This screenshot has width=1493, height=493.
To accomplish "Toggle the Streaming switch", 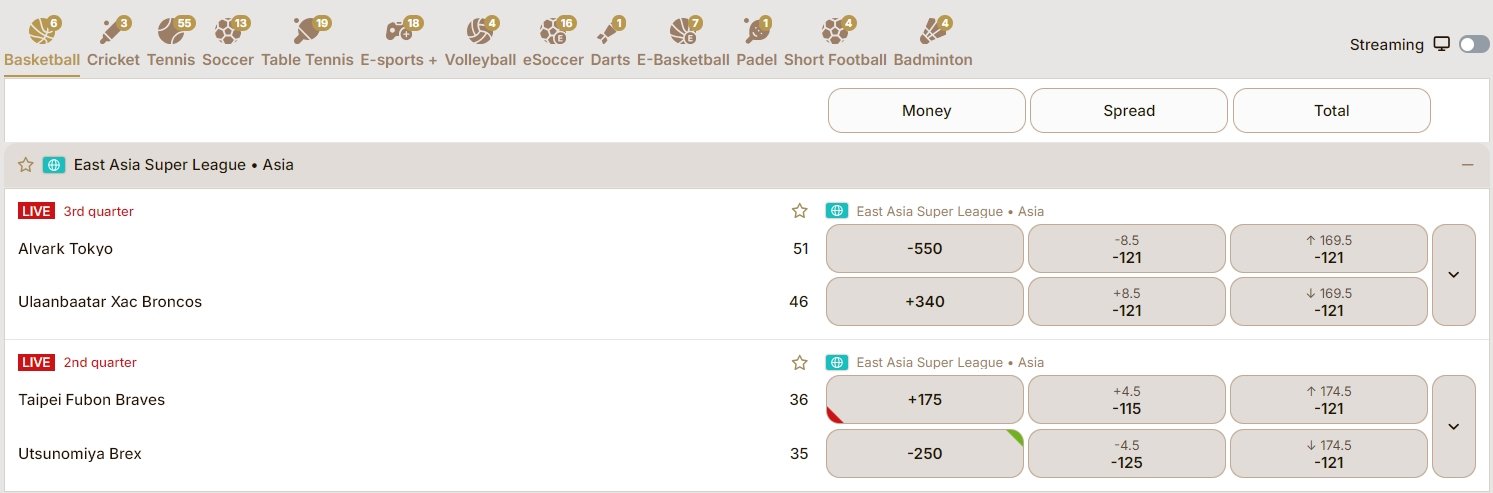I will tap(1473, 44).
